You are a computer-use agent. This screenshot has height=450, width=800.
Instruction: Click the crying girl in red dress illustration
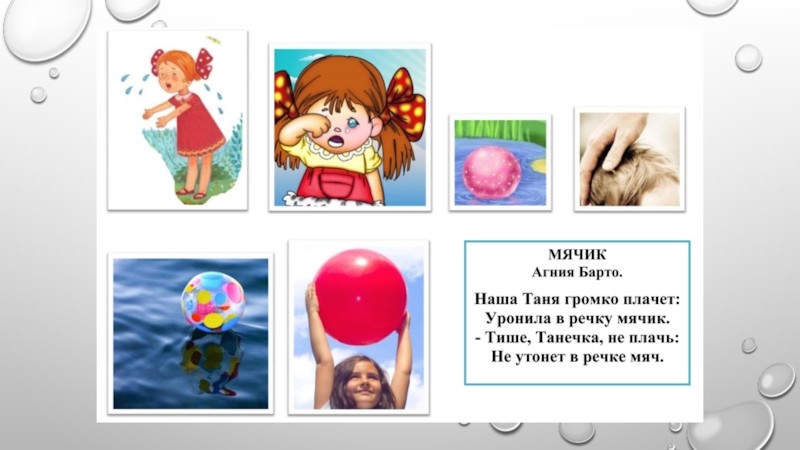[x=178, y=120]
